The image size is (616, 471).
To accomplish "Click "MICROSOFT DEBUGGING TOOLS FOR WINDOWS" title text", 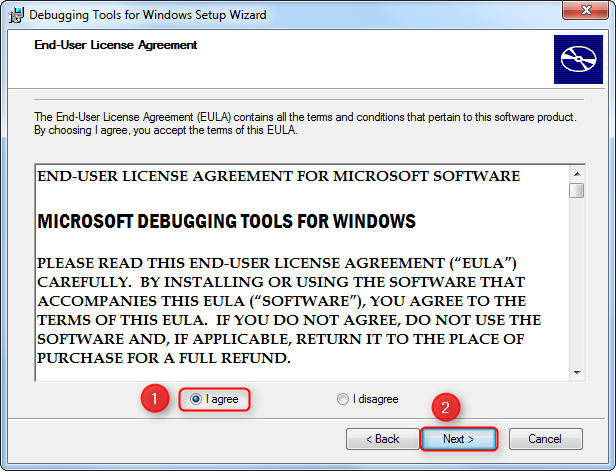I will [226, 221].
